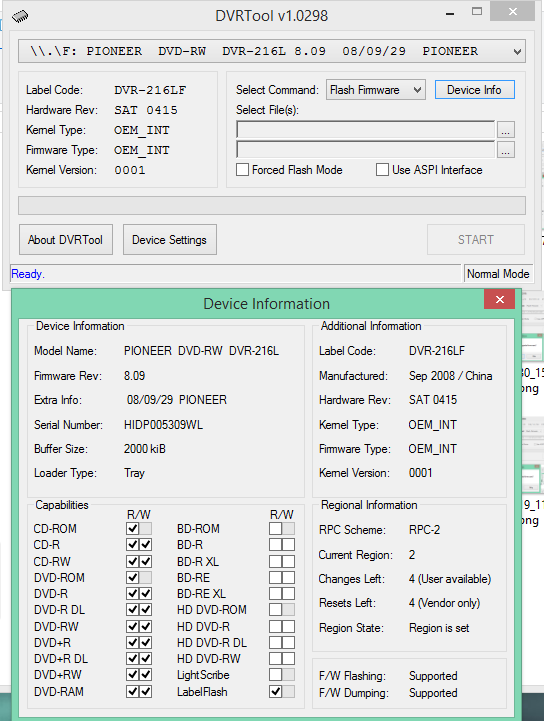
Task: Toggle DVD-R write checkbox
Action: [x=146, y=594]
